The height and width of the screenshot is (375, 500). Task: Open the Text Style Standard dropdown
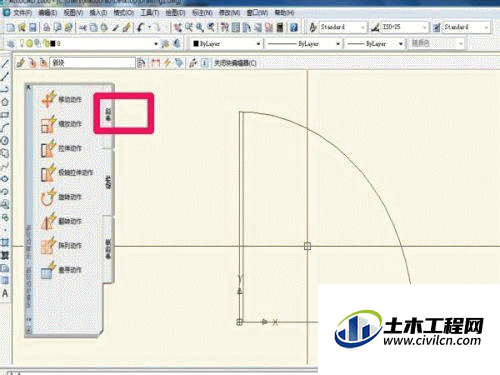coord(343,27)
